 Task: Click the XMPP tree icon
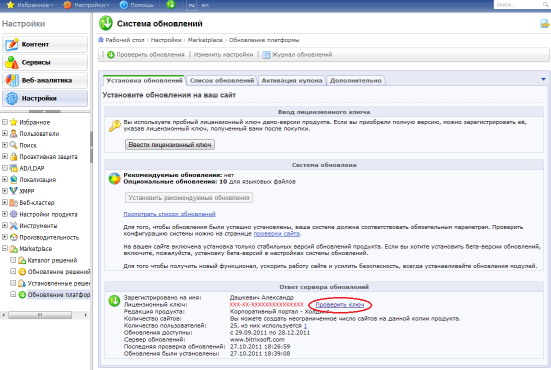coord(14,191)
